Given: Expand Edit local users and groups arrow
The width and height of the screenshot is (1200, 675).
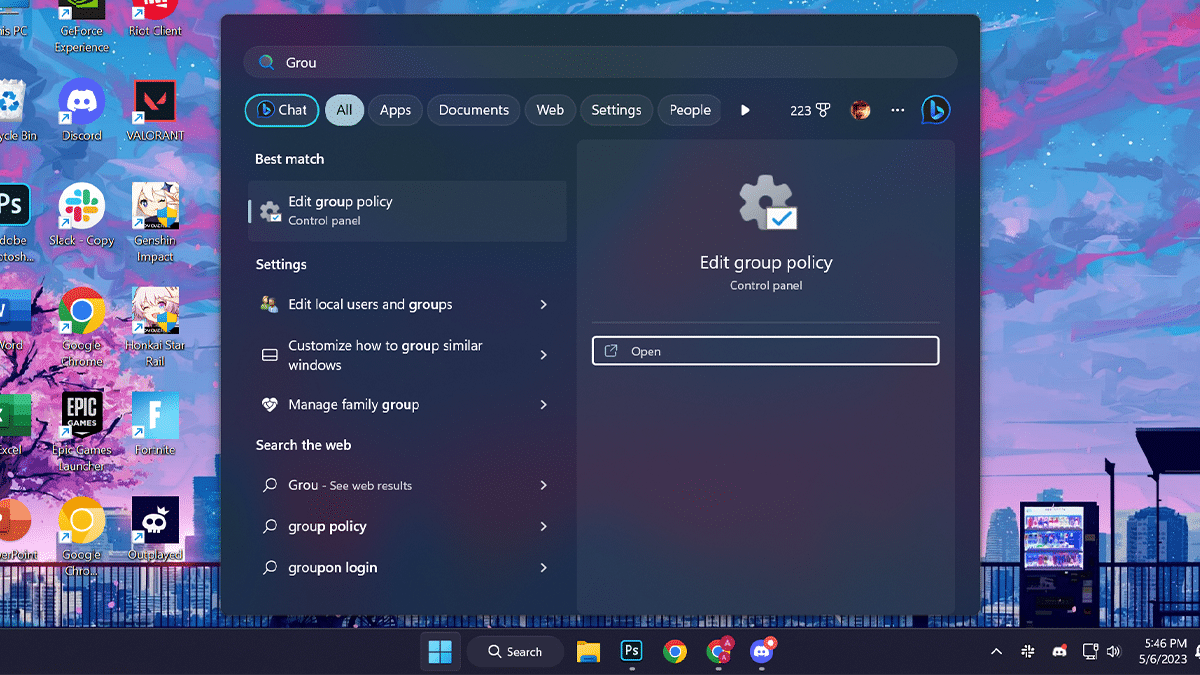Looking at the screenshot, I should (544, 304).
